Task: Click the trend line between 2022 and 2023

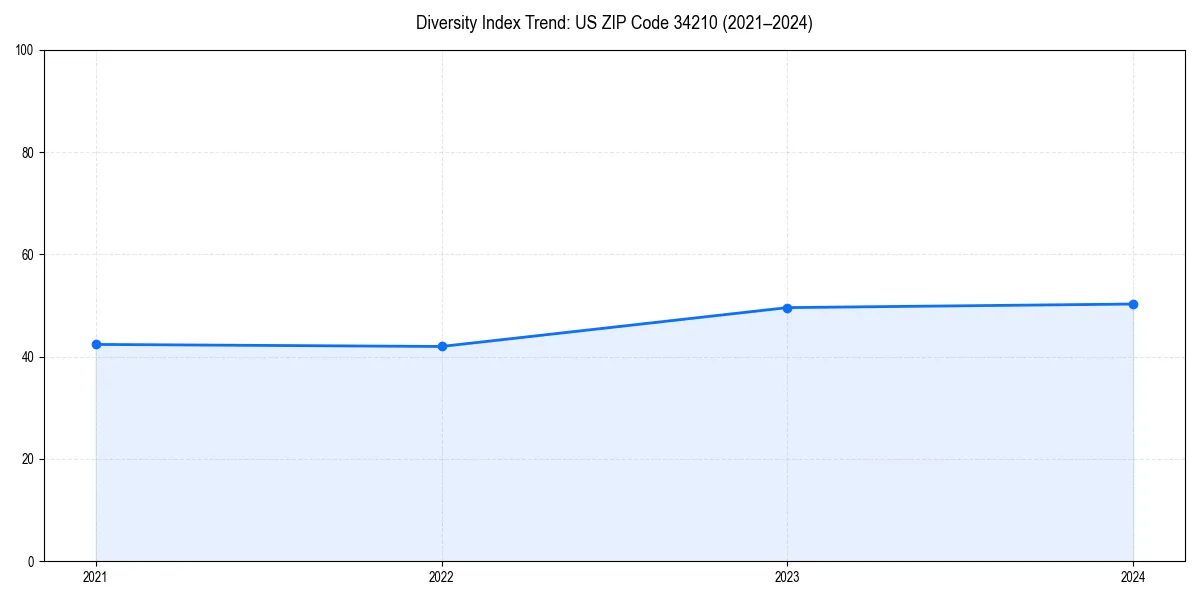Action: tap(615, 327)
